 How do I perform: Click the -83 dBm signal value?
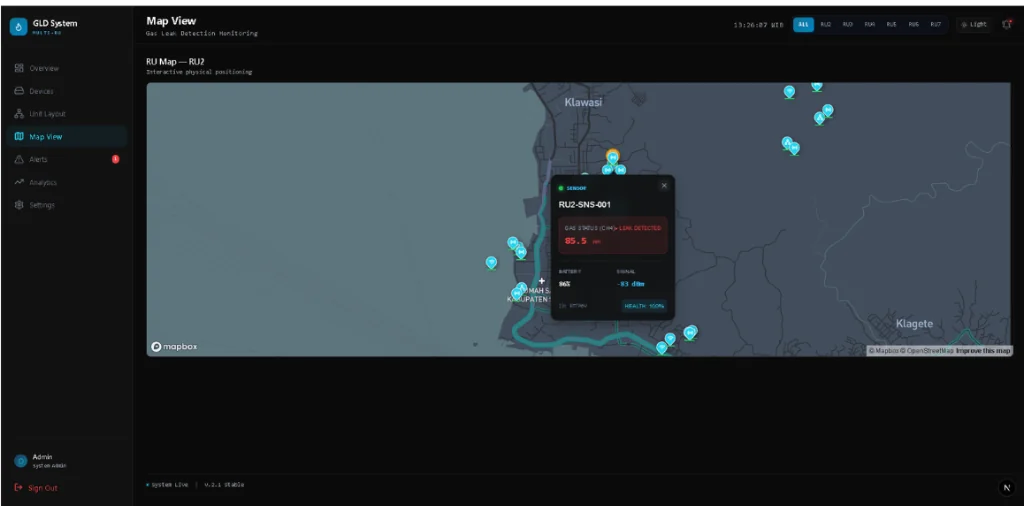pos(631,284)
